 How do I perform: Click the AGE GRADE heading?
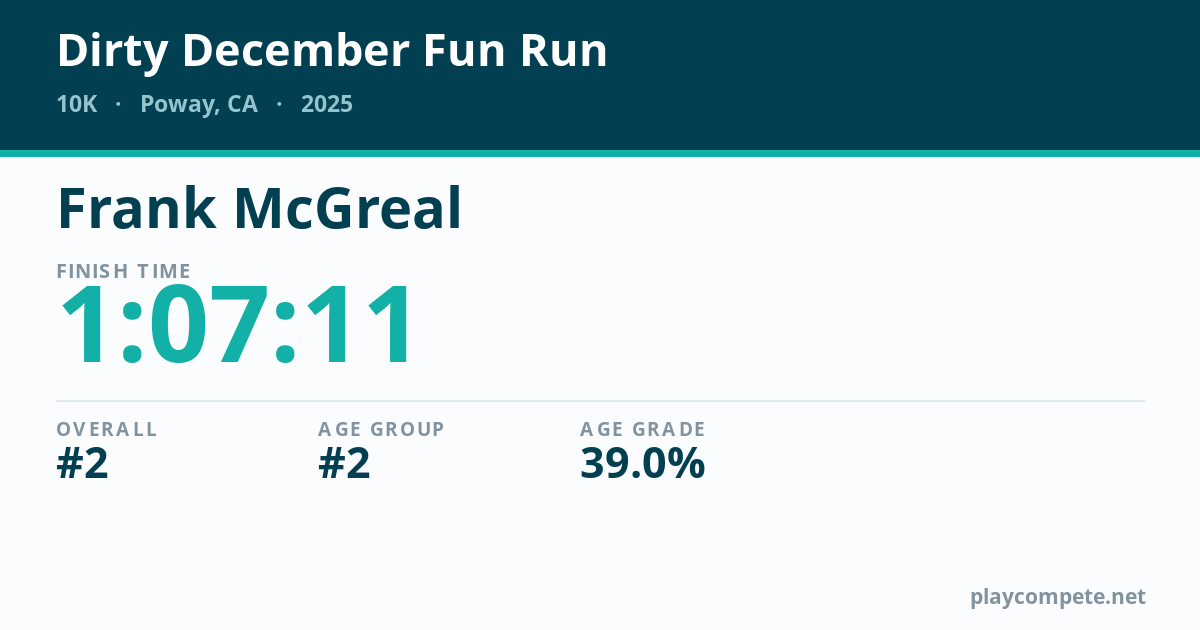pos(643,429)
